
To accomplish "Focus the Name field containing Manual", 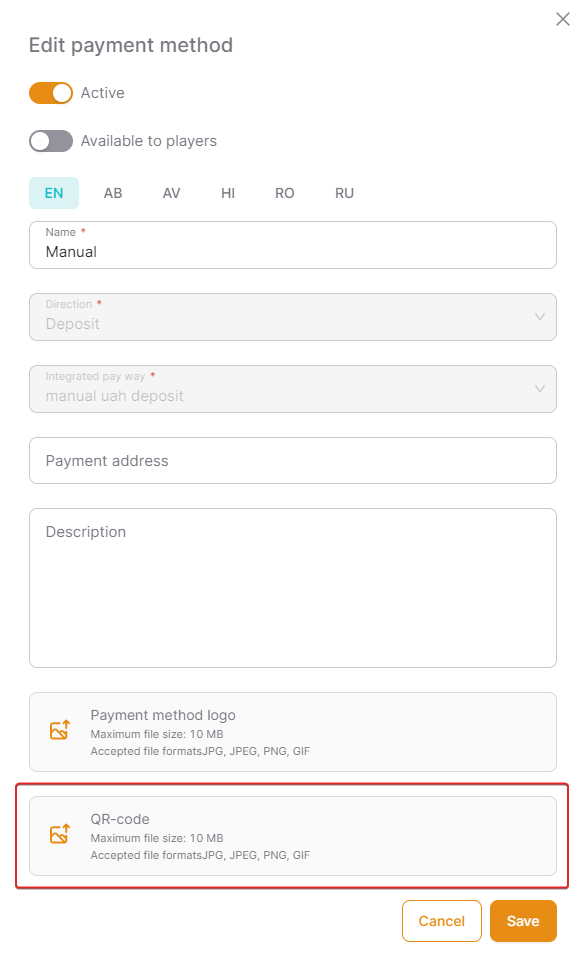I will pyautogui.click(x=293, y=245).
